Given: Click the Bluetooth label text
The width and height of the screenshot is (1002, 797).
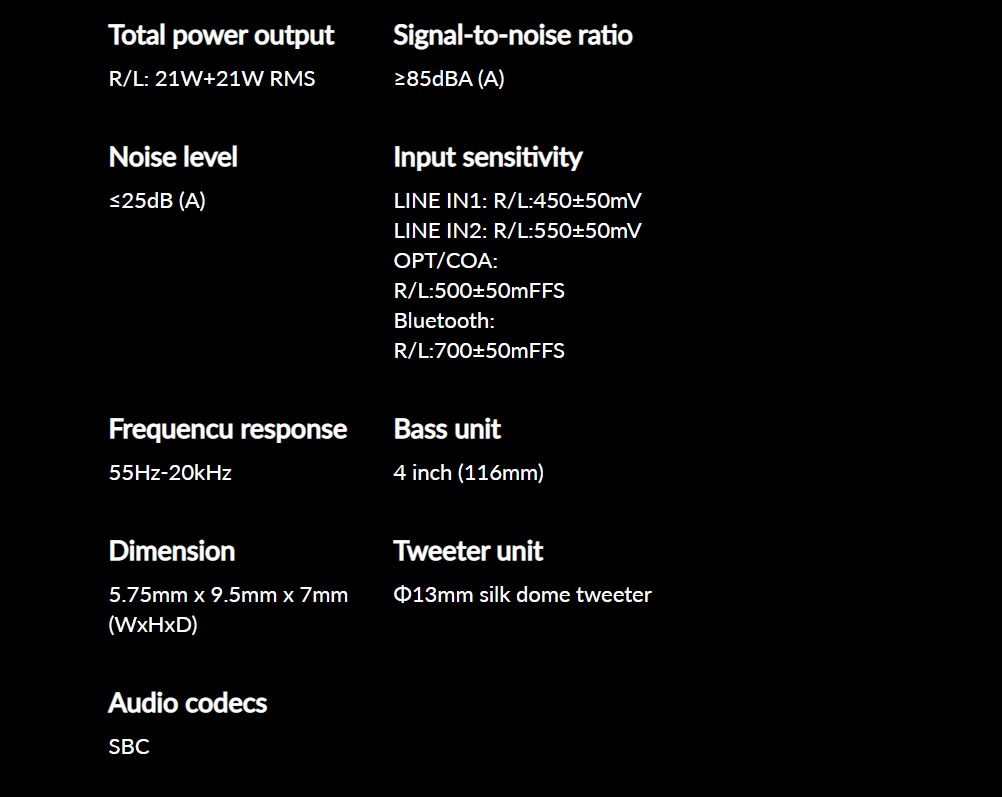Looking at the screenshot, I should (x=444, y=321).
